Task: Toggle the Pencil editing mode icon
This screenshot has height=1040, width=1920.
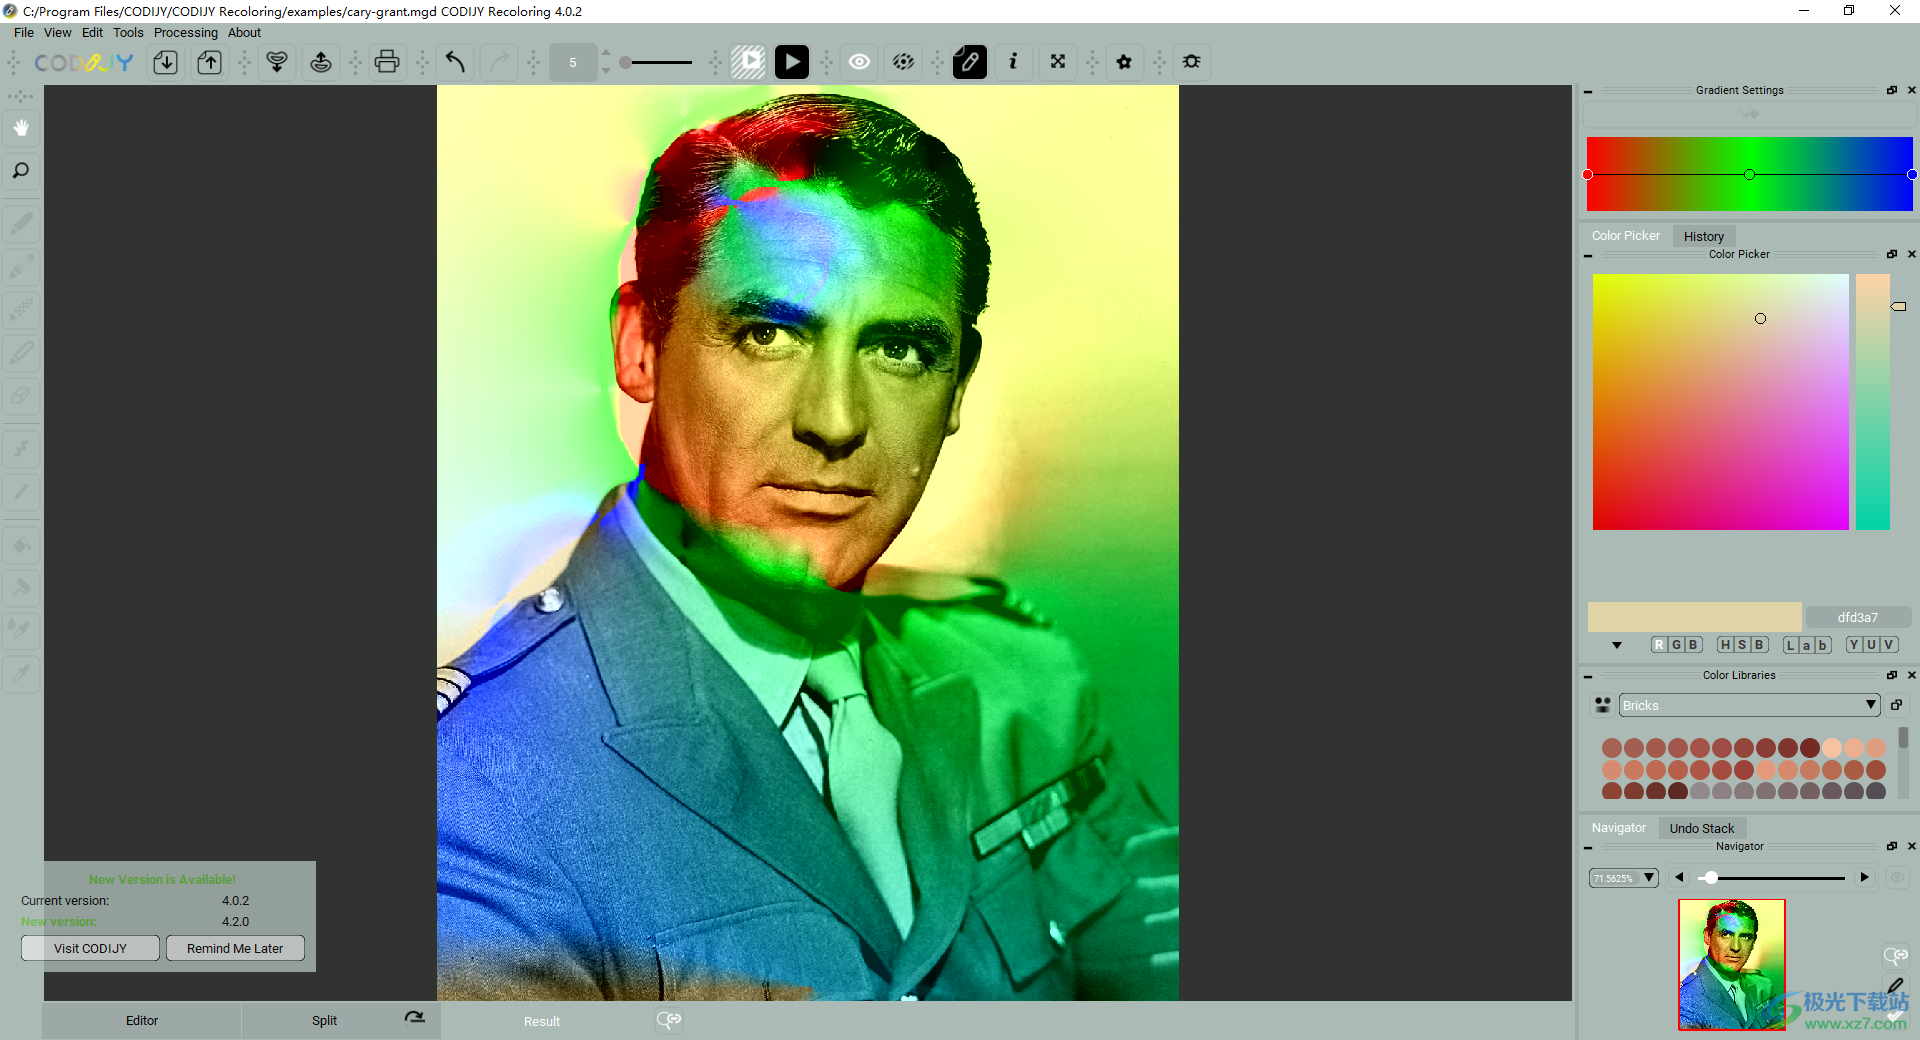Action: point(968,62)
